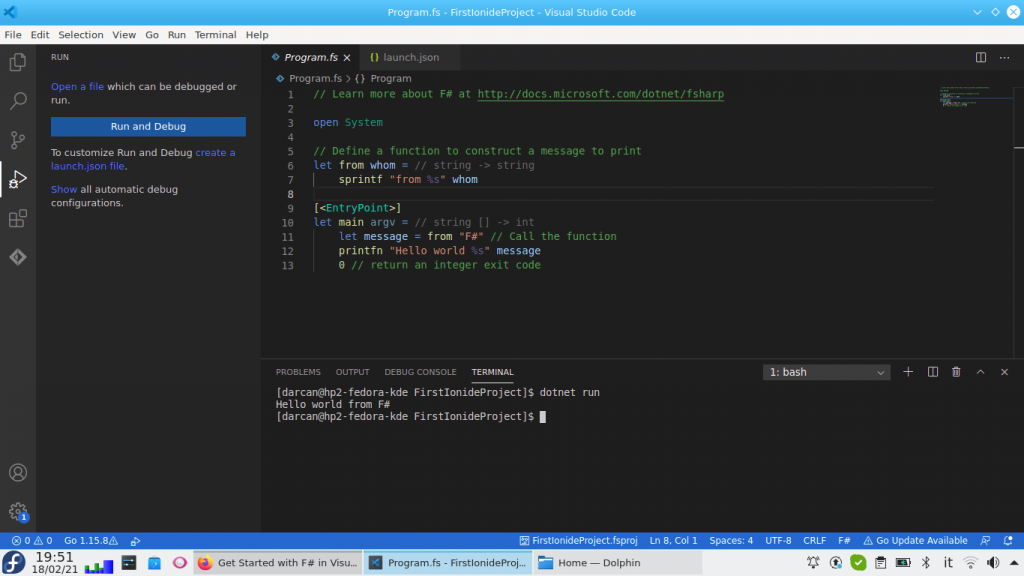Change line endings via CRLF status item
The height and width of the screenshot is (576, 1024).
[x=814, y=541]
